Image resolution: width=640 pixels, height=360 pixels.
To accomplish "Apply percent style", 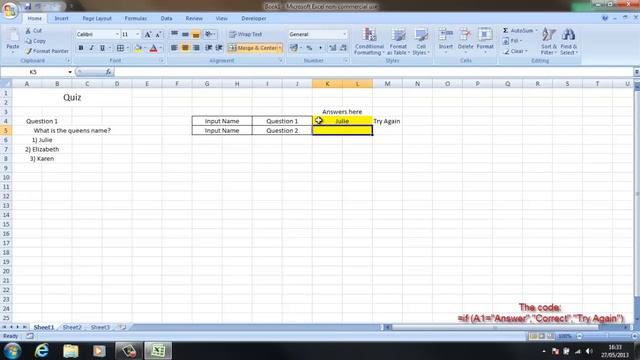I will (x=309, y=48).
